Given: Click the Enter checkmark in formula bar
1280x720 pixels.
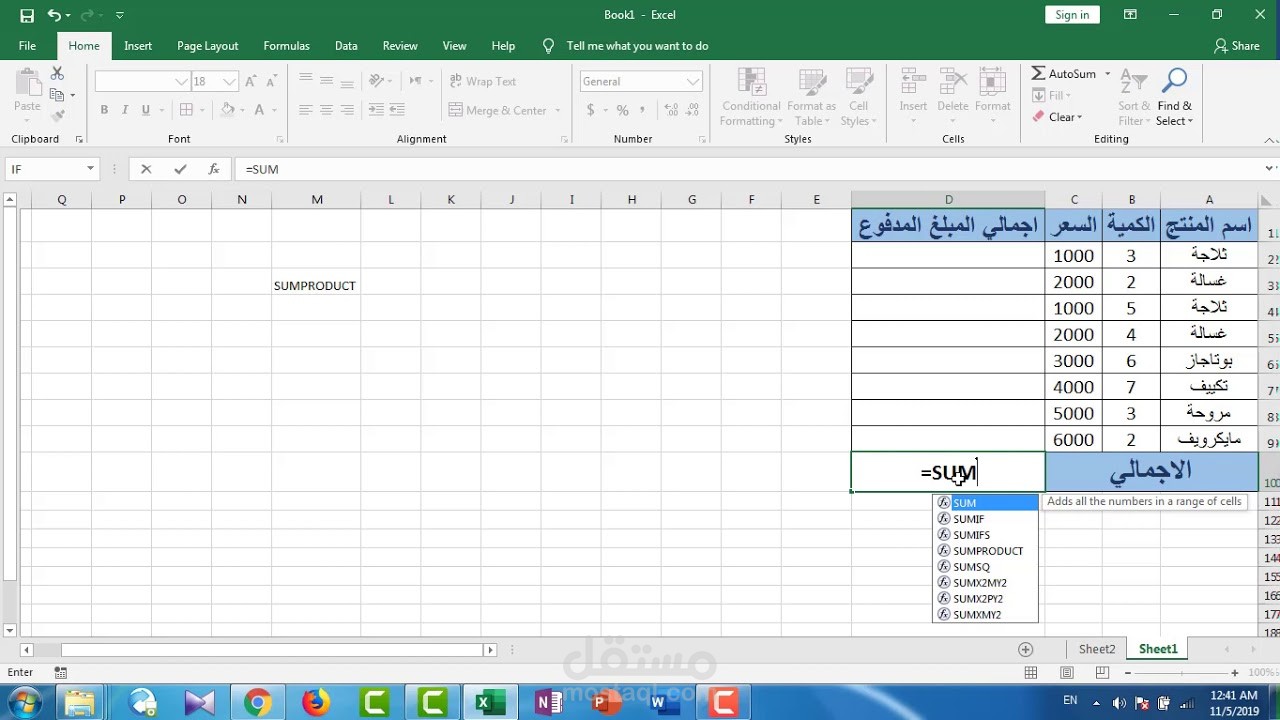Looking at the screenshot, I should (180, 169).
